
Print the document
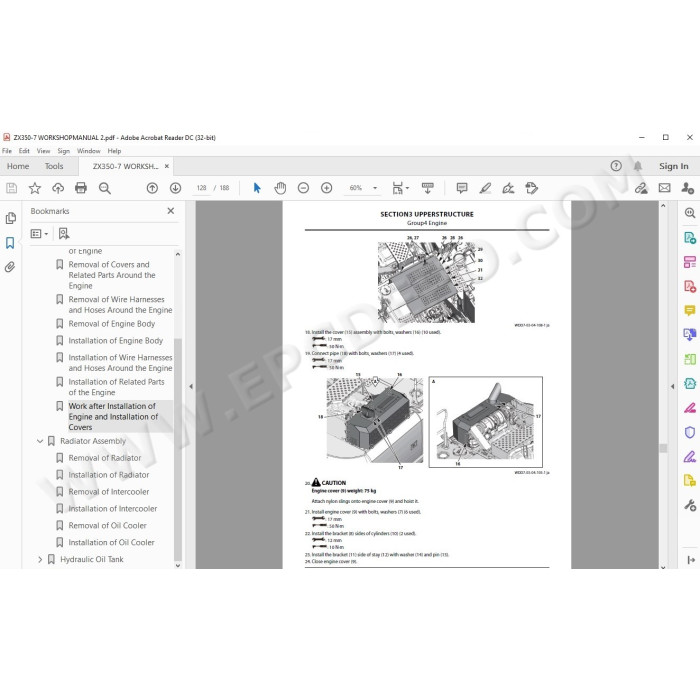(x=81, y=188)
